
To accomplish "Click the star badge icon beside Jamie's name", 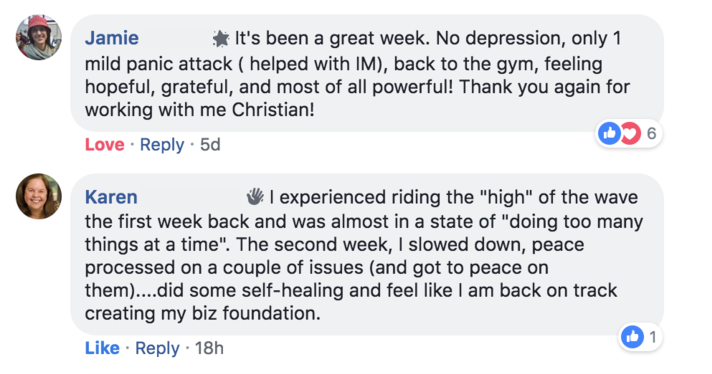I will pos(221,39).
